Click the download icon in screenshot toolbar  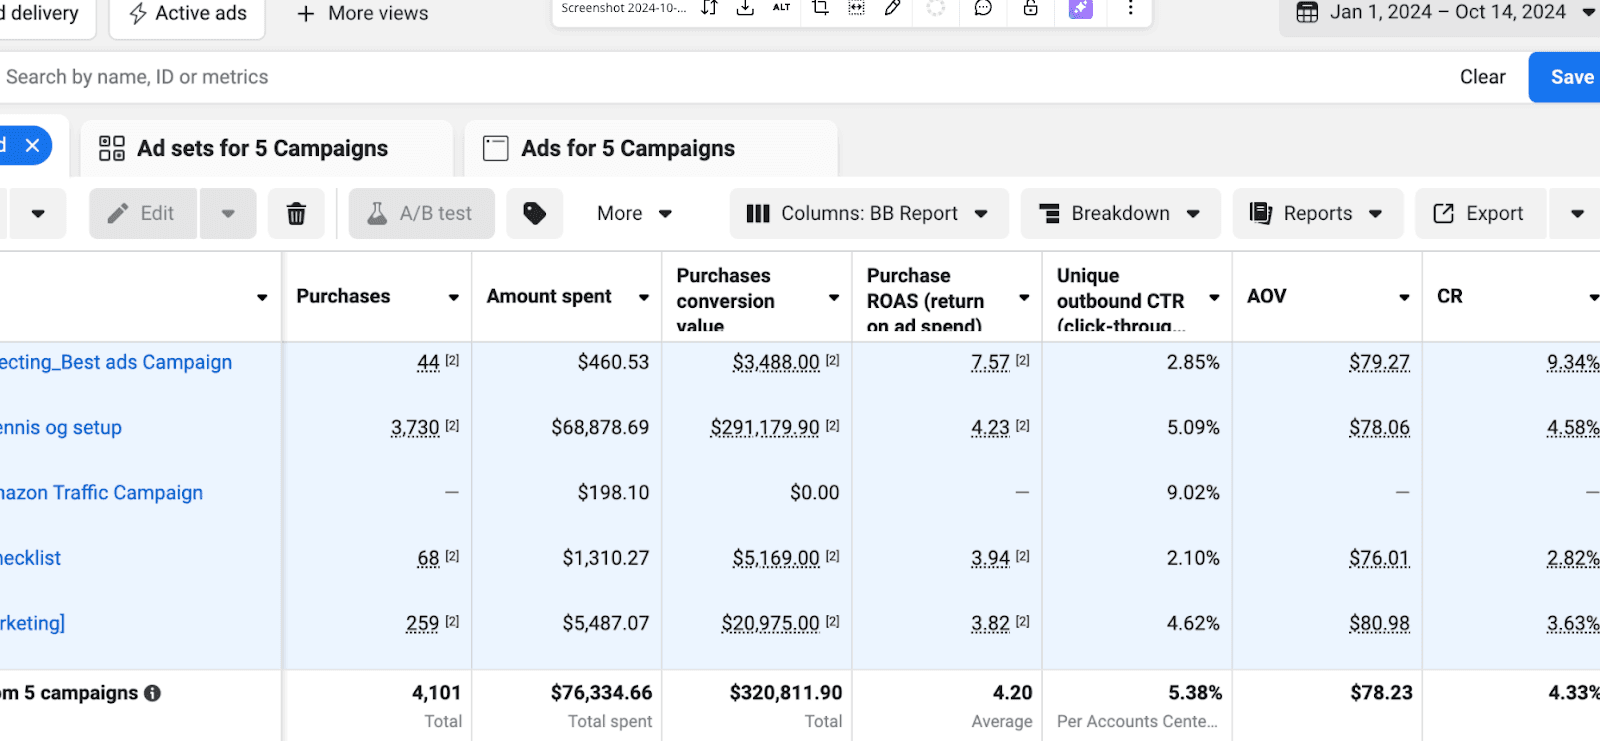[745, 9]
